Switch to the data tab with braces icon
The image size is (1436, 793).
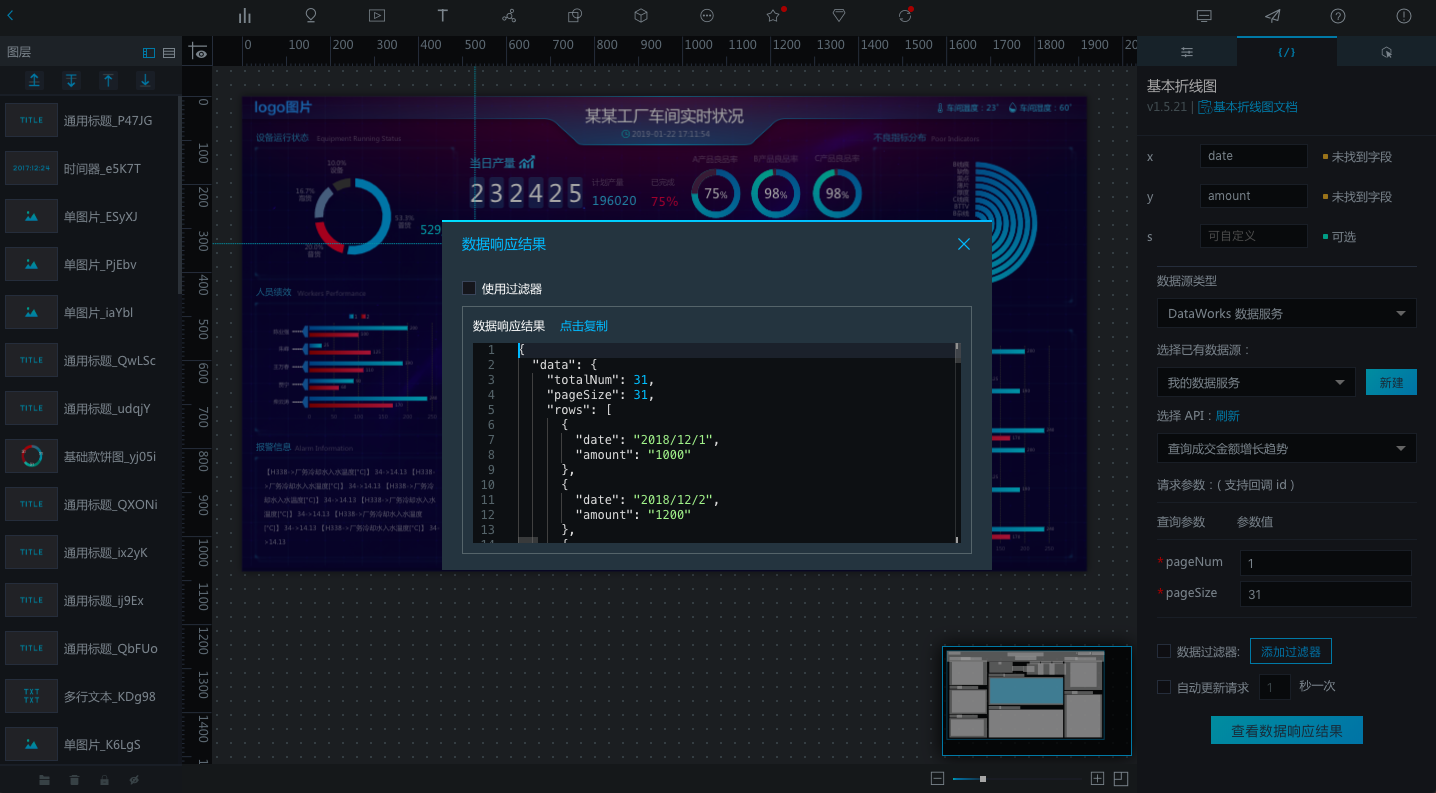pos(1286,52)
